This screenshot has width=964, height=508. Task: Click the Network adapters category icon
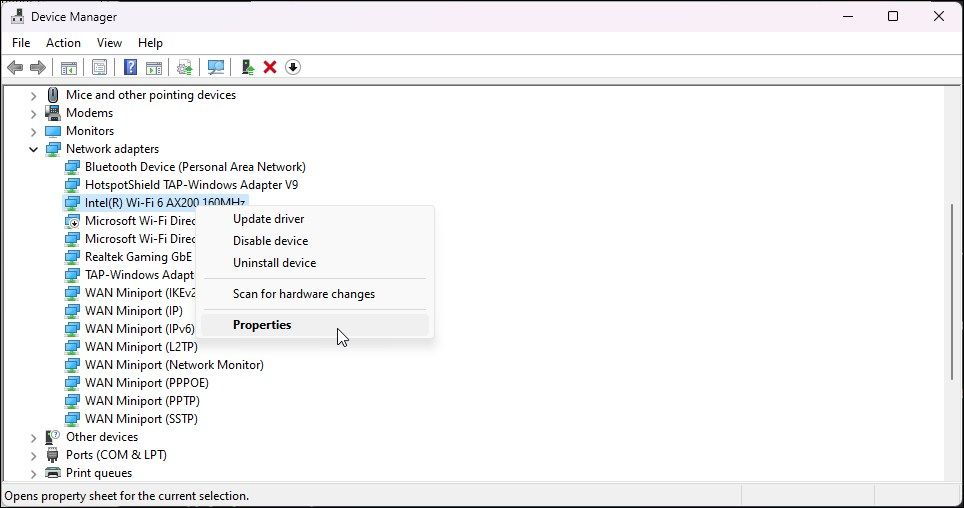(53, 149)
